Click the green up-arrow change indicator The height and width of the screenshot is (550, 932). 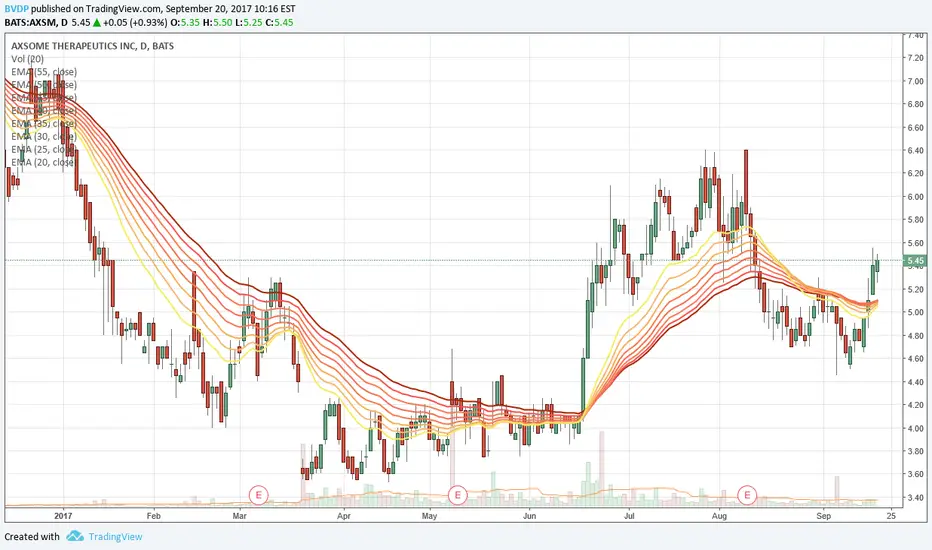pos(97,23)
